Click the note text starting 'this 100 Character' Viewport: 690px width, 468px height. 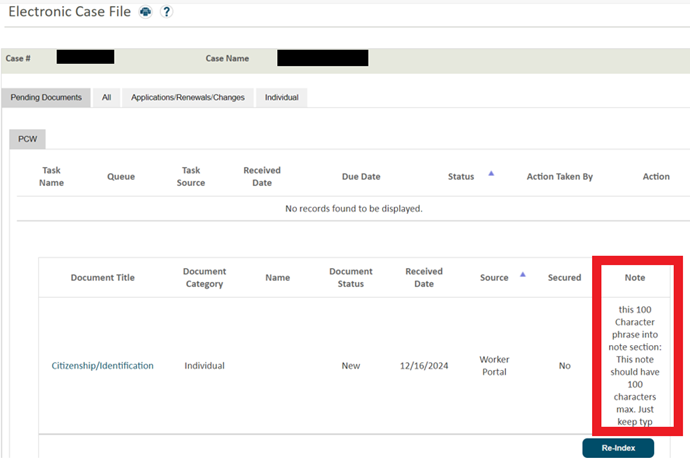pyautogui.click(x=635, y=366)
